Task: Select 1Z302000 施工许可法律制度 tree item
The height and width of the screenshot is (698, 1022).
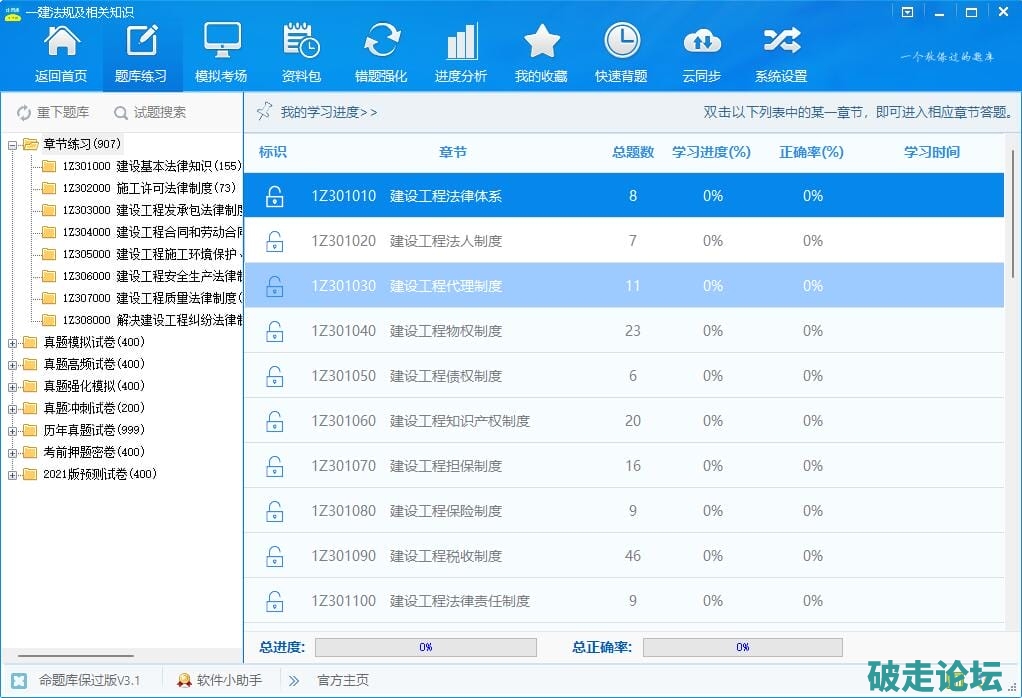Action: 148,188
